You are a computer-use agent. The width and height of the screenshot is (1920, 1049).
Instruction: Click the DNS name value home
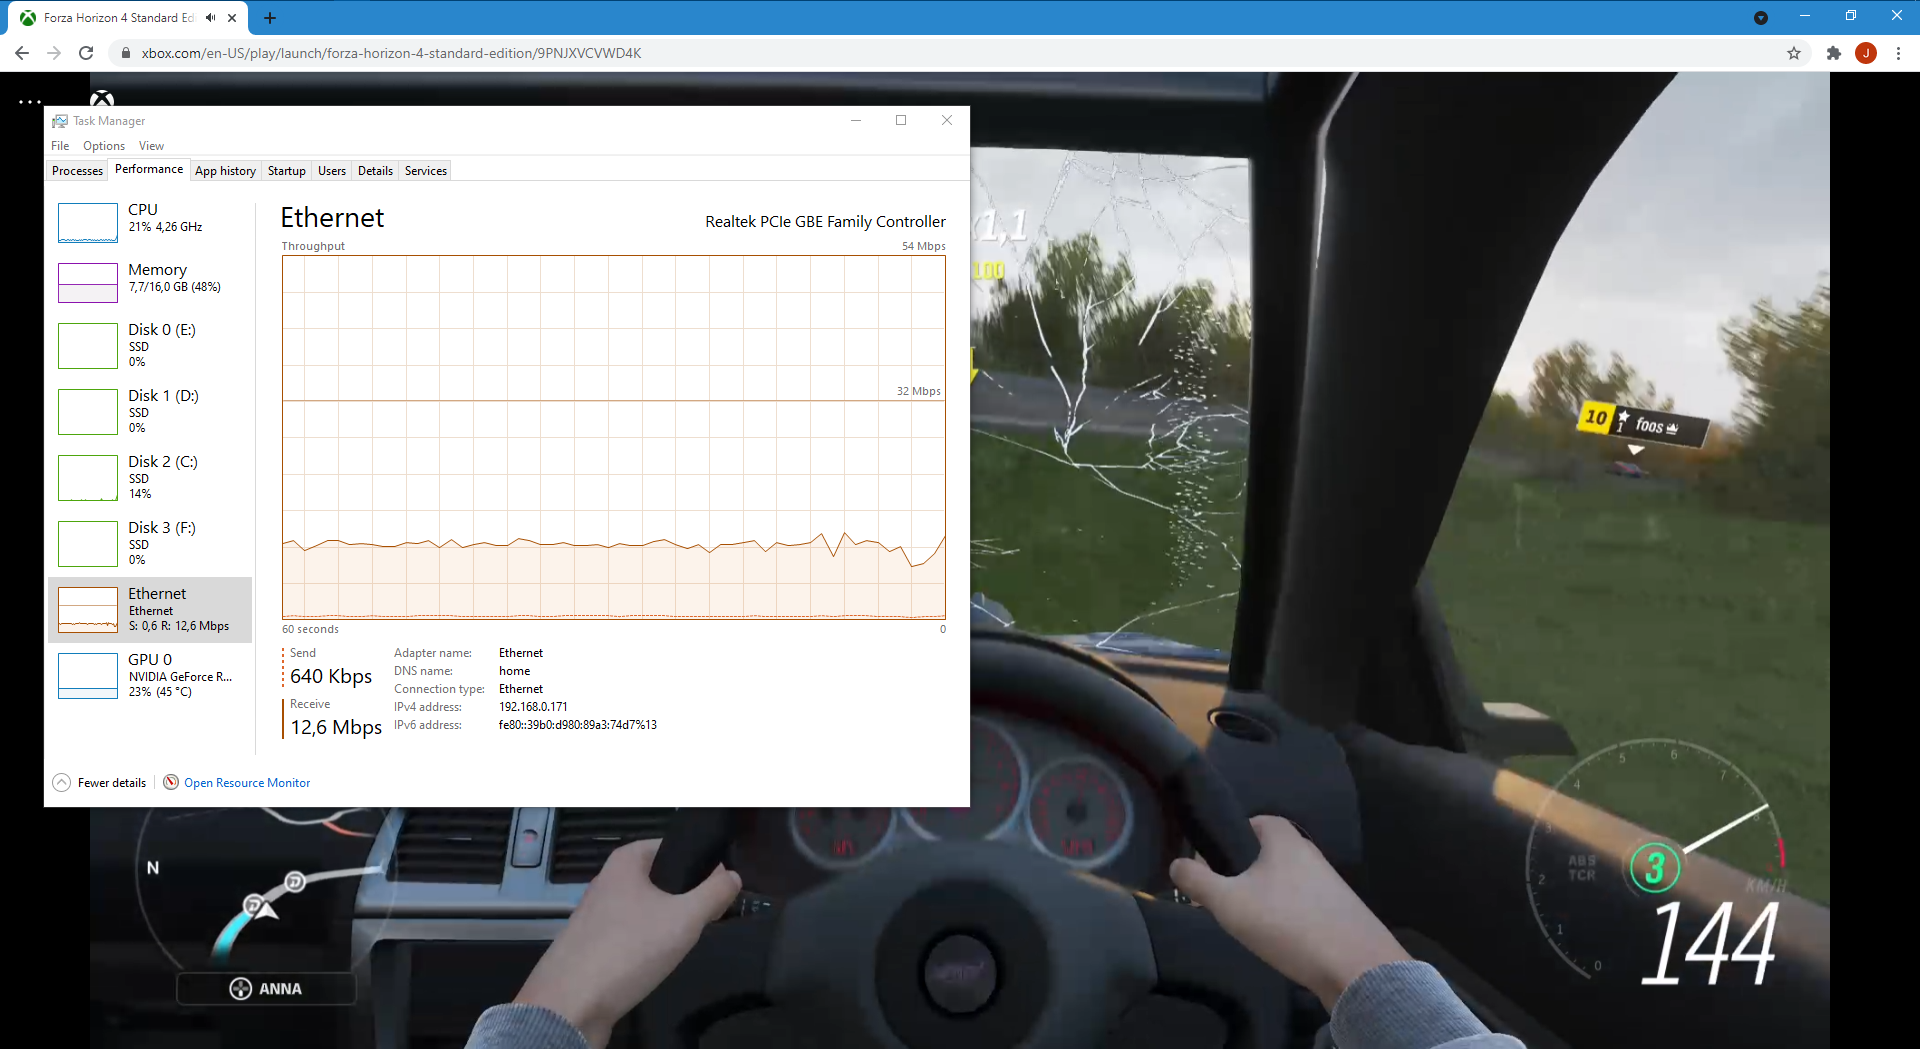pyautogui.click(x=515, y=671)
